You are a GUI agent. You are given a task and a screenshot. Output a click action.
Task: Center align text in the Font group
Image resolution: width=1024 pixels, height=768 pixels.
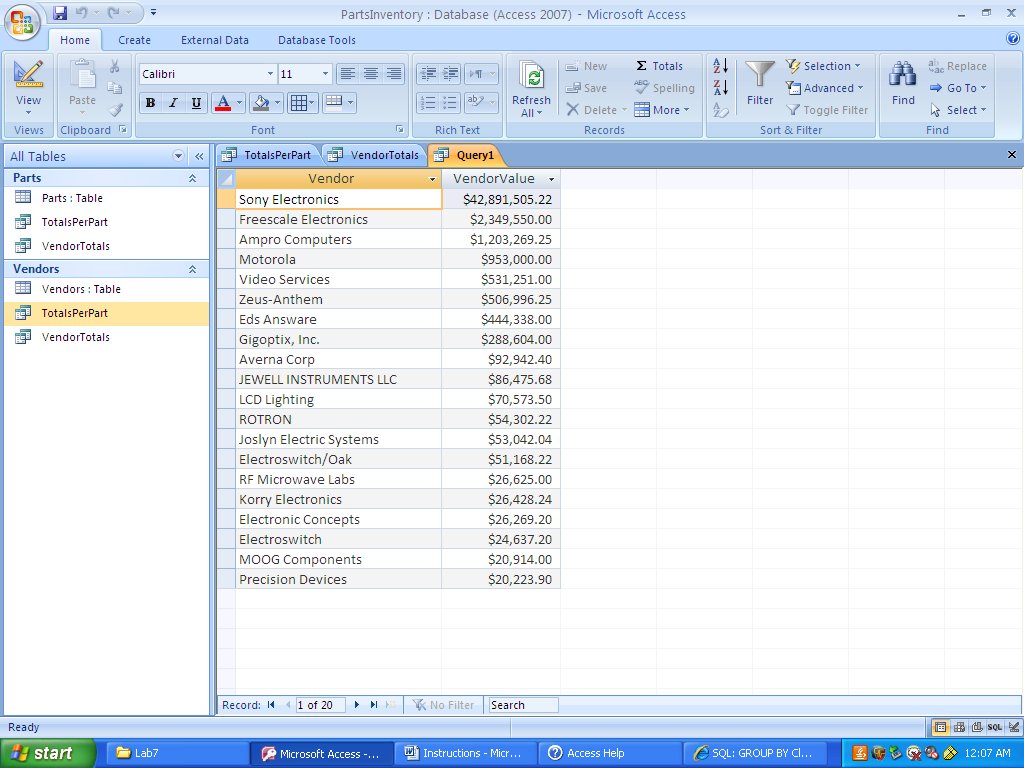[370, 74]
